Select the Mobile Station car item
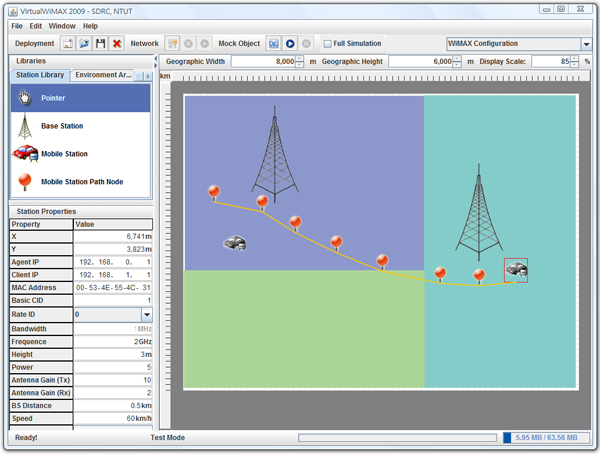This screenshot has width=600, height=454. tap(81, 154)
